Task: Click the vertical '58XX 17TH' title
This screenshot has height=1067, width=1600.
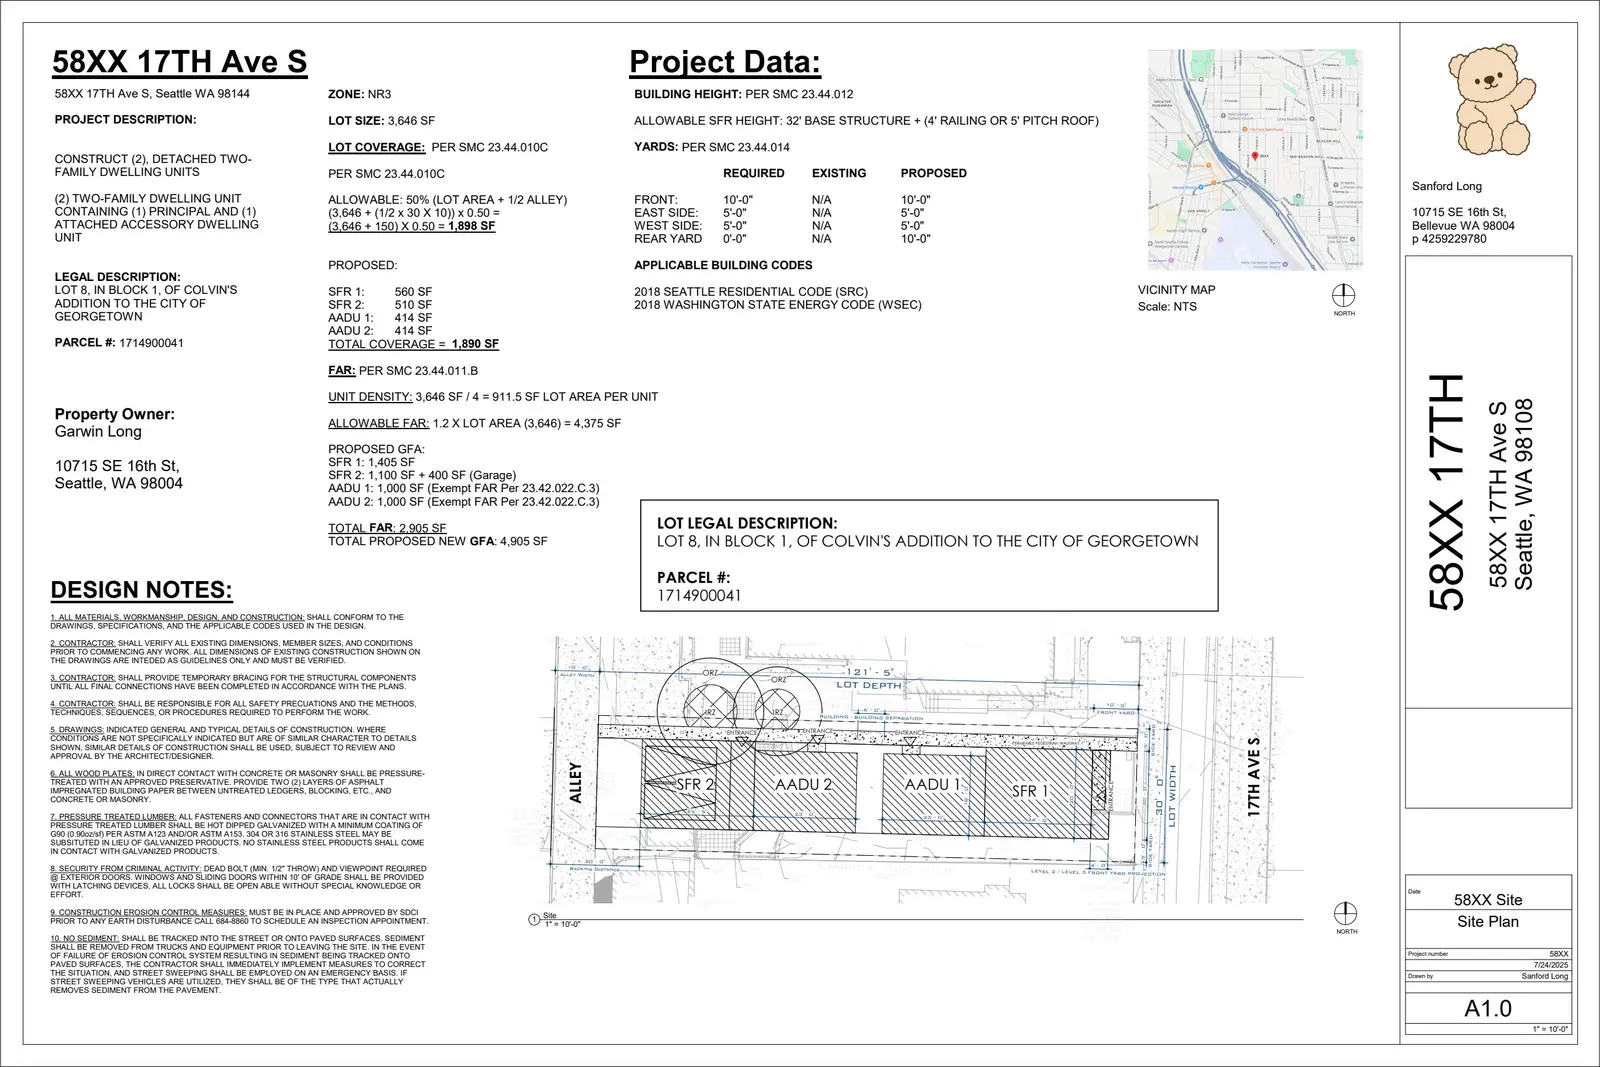Action: 1446,491
